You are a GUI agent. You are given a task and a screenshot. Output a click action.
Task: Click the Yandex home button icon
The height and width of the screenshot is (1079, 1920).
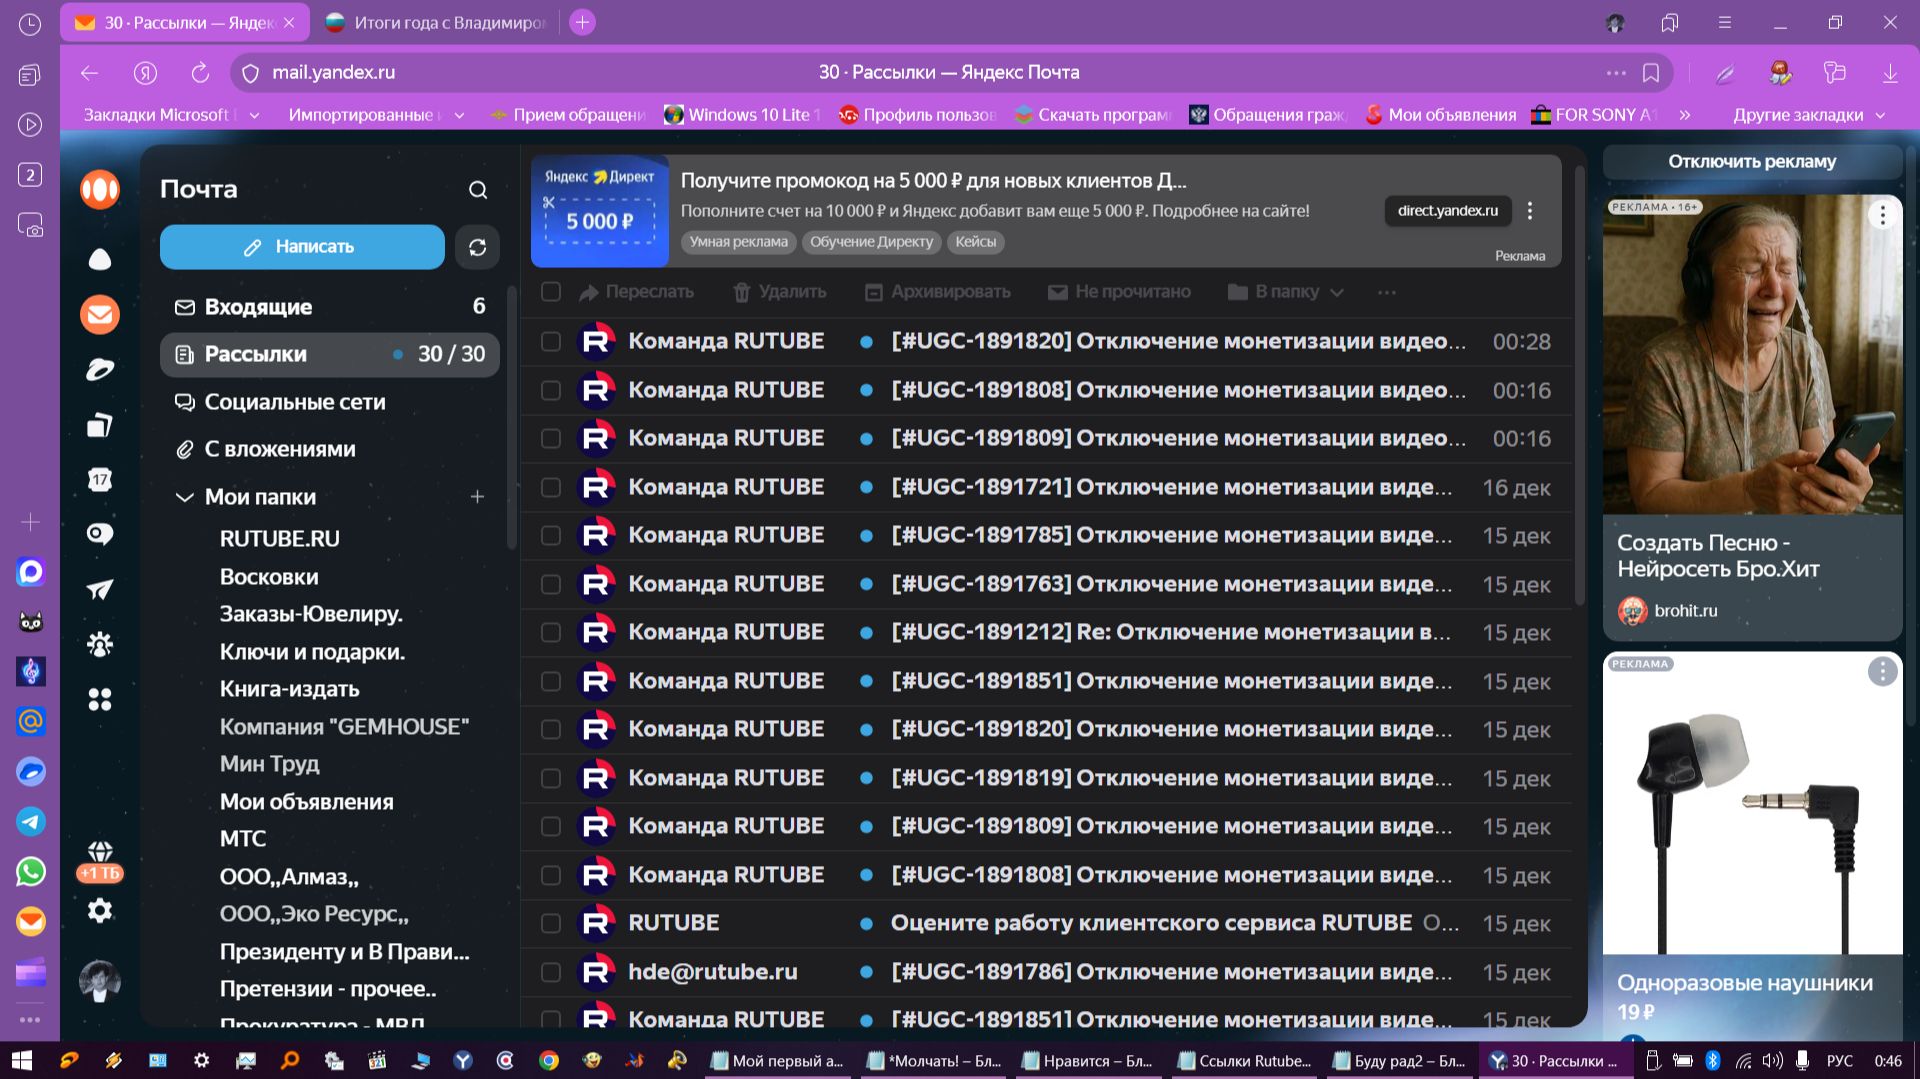coord(146,72)
